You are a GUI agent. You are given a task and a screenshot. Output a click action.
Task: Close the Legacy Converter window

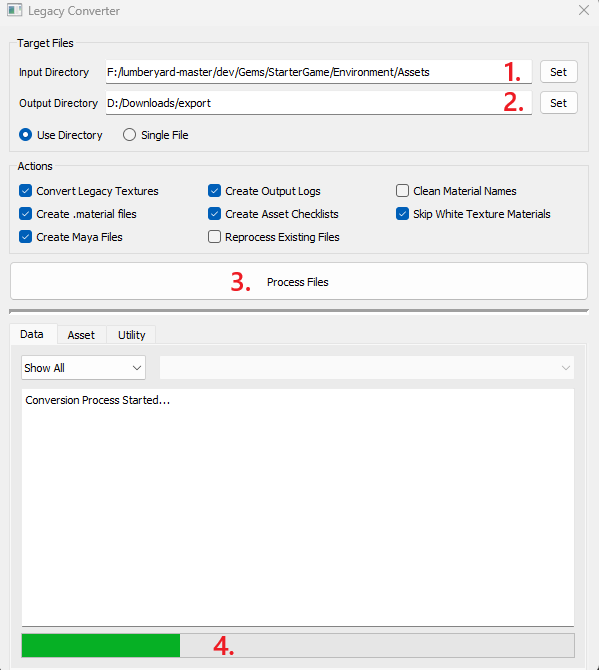coord(584,10)
